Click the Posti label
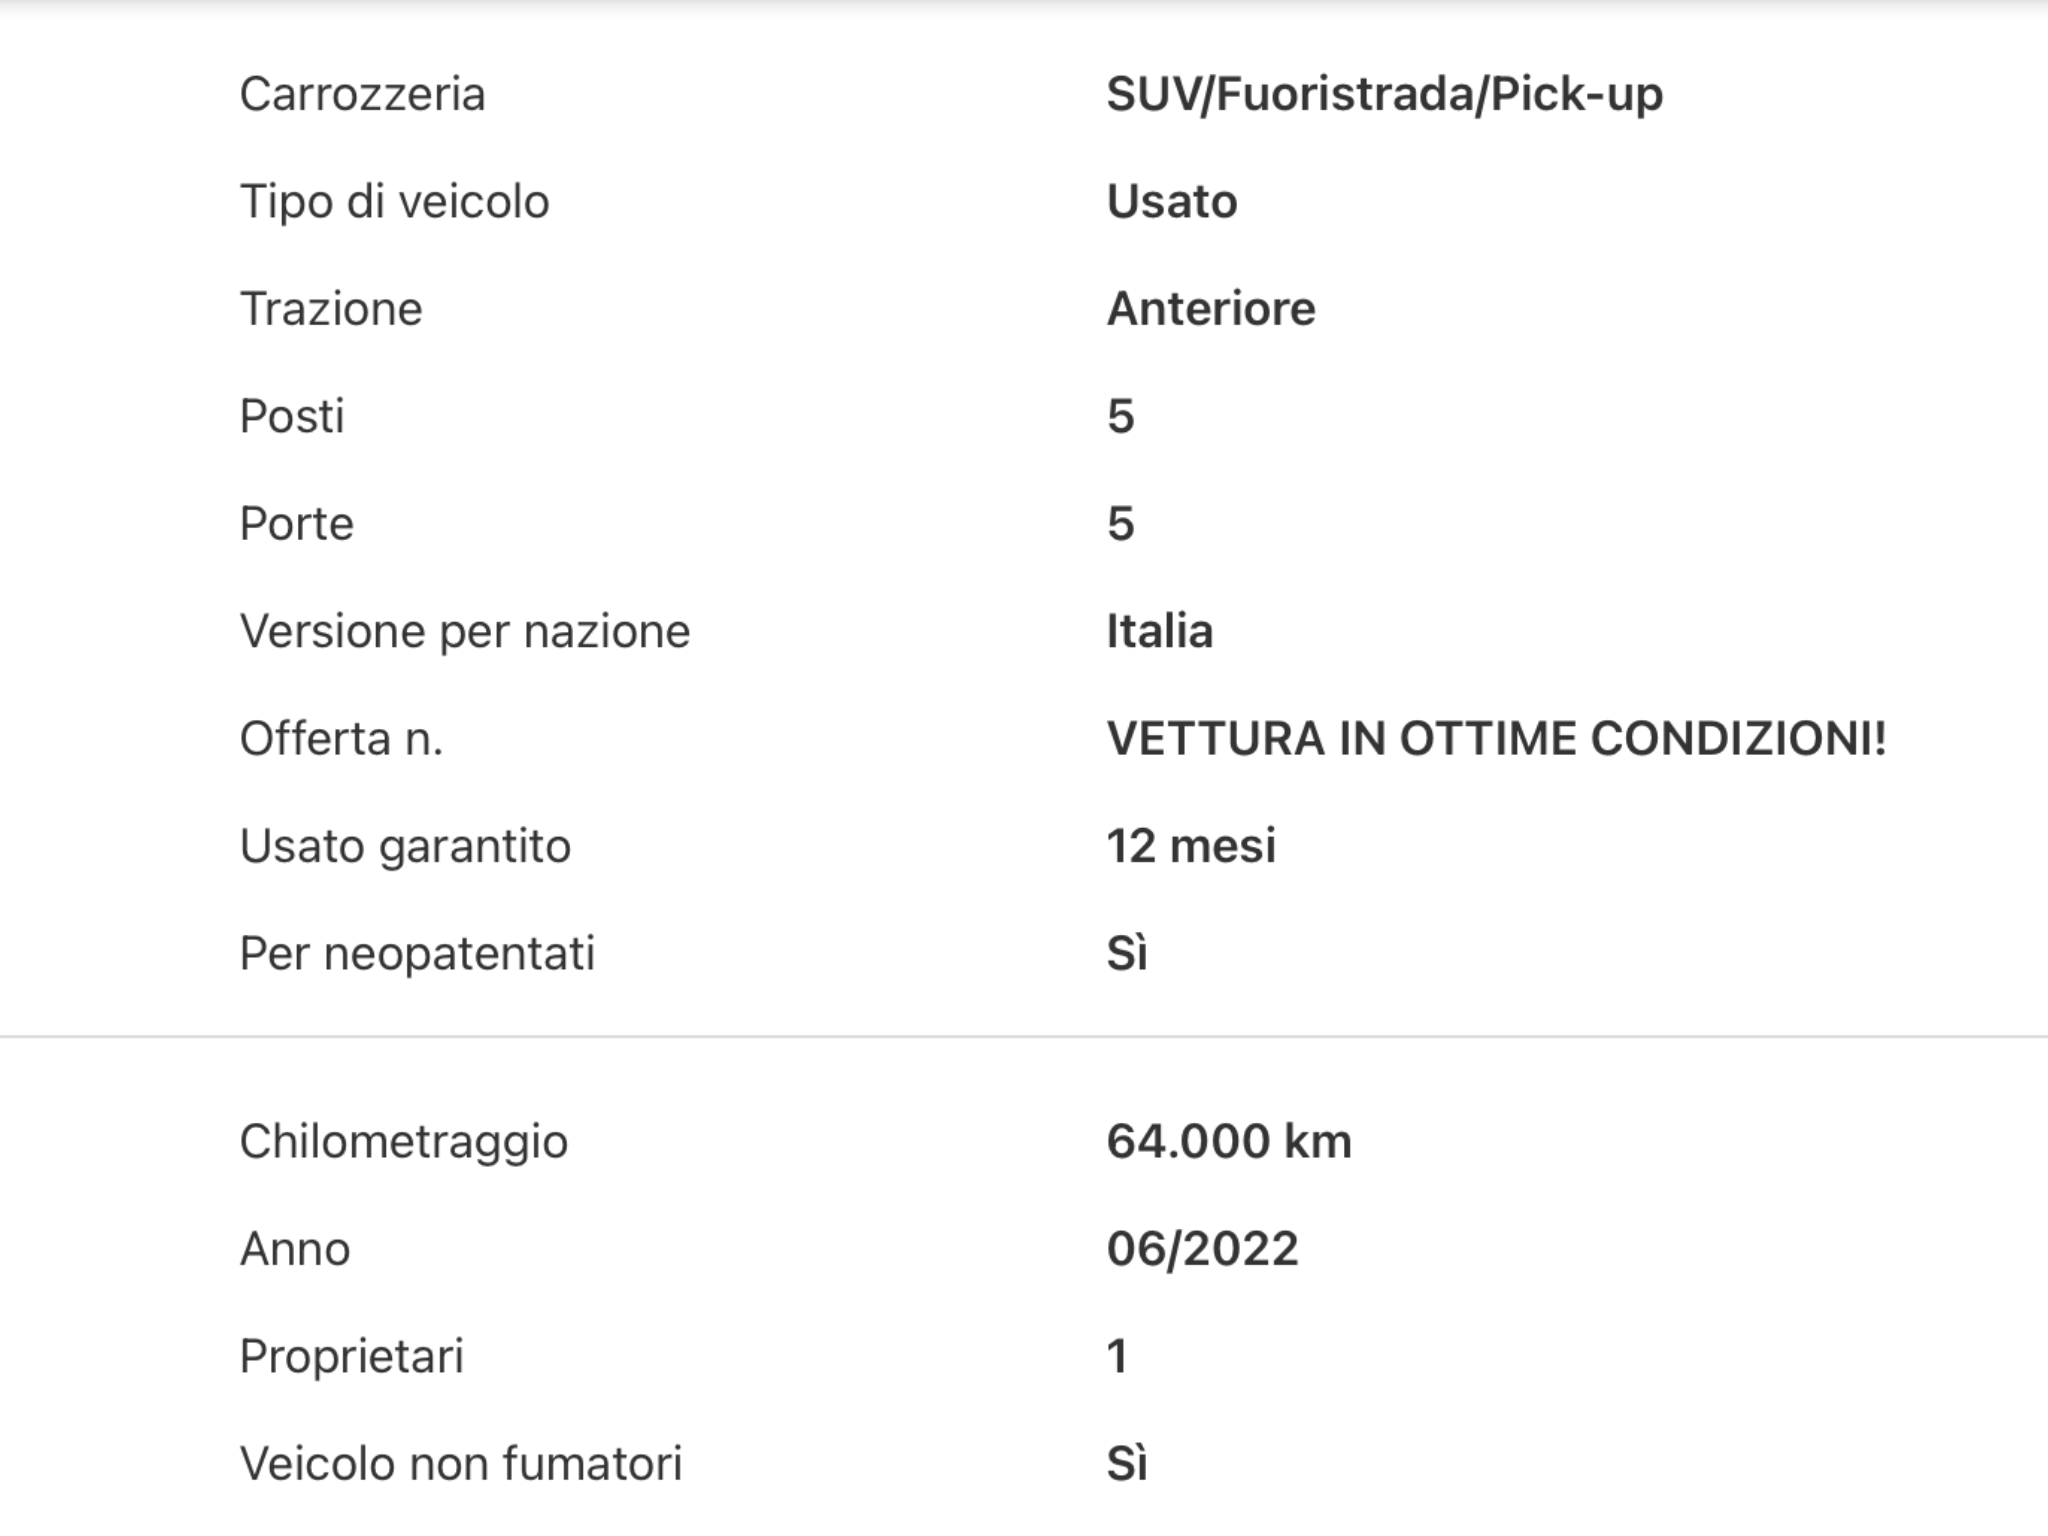2048x1536 pixels. (x=292, y=416)
